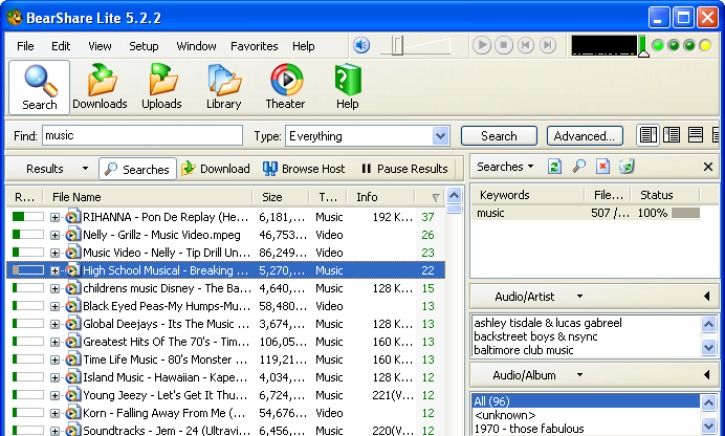Toggle the Searches button in results toolbar
The height and width of the screenshot is (436, 725).
[137, 169]
